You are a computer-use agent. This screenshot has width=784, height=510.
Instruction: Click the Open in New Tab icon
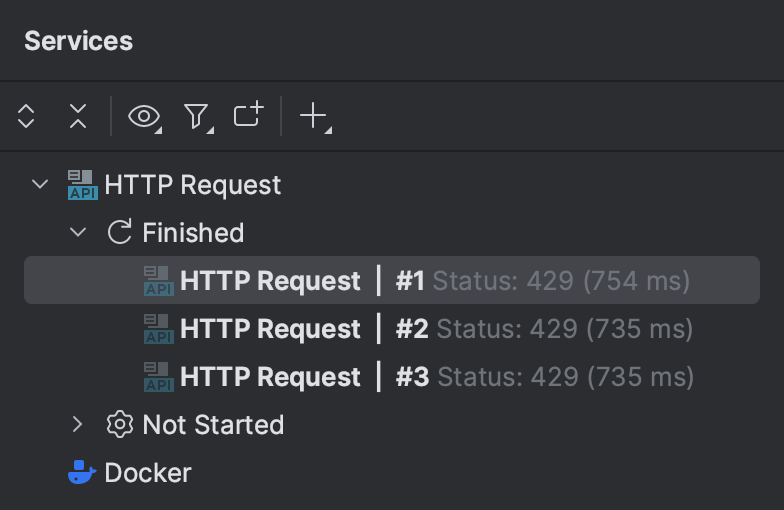click(248, 116)
